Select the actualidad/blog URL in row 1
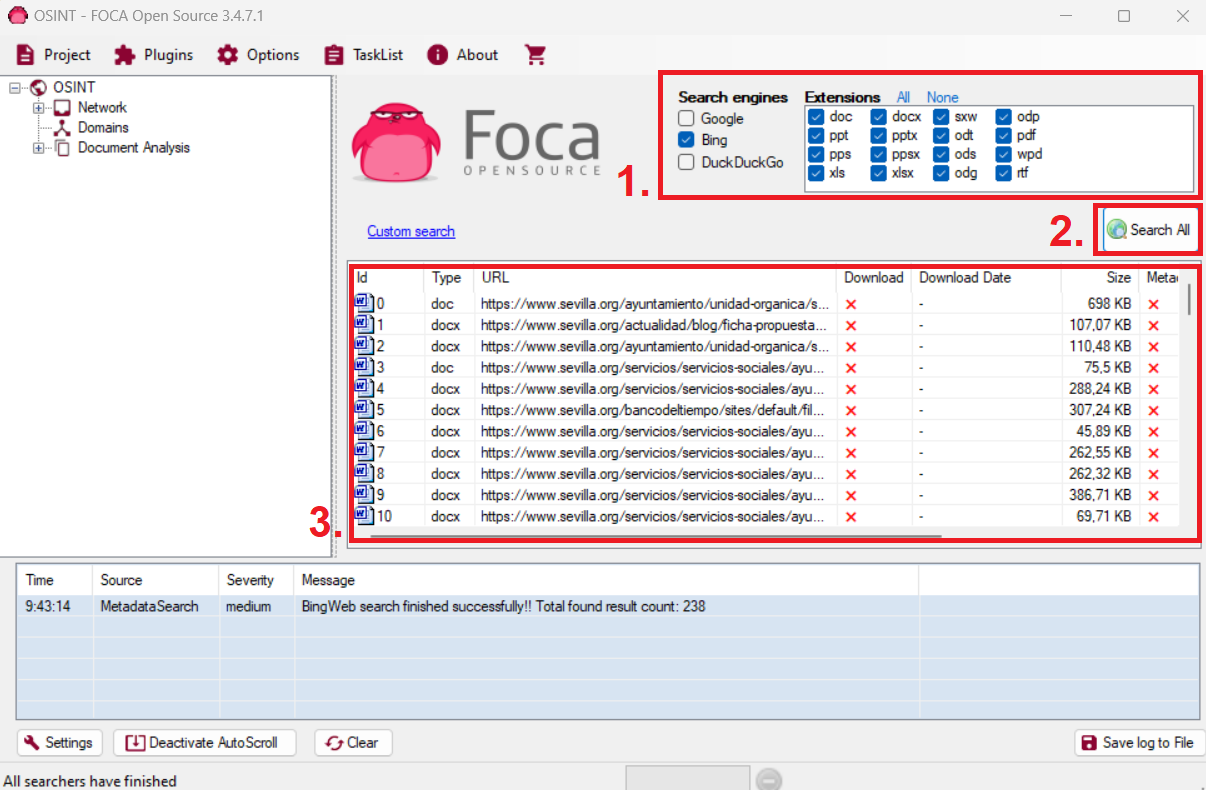This screenshot has height=790, width=1206. click(x=655, y=325)
